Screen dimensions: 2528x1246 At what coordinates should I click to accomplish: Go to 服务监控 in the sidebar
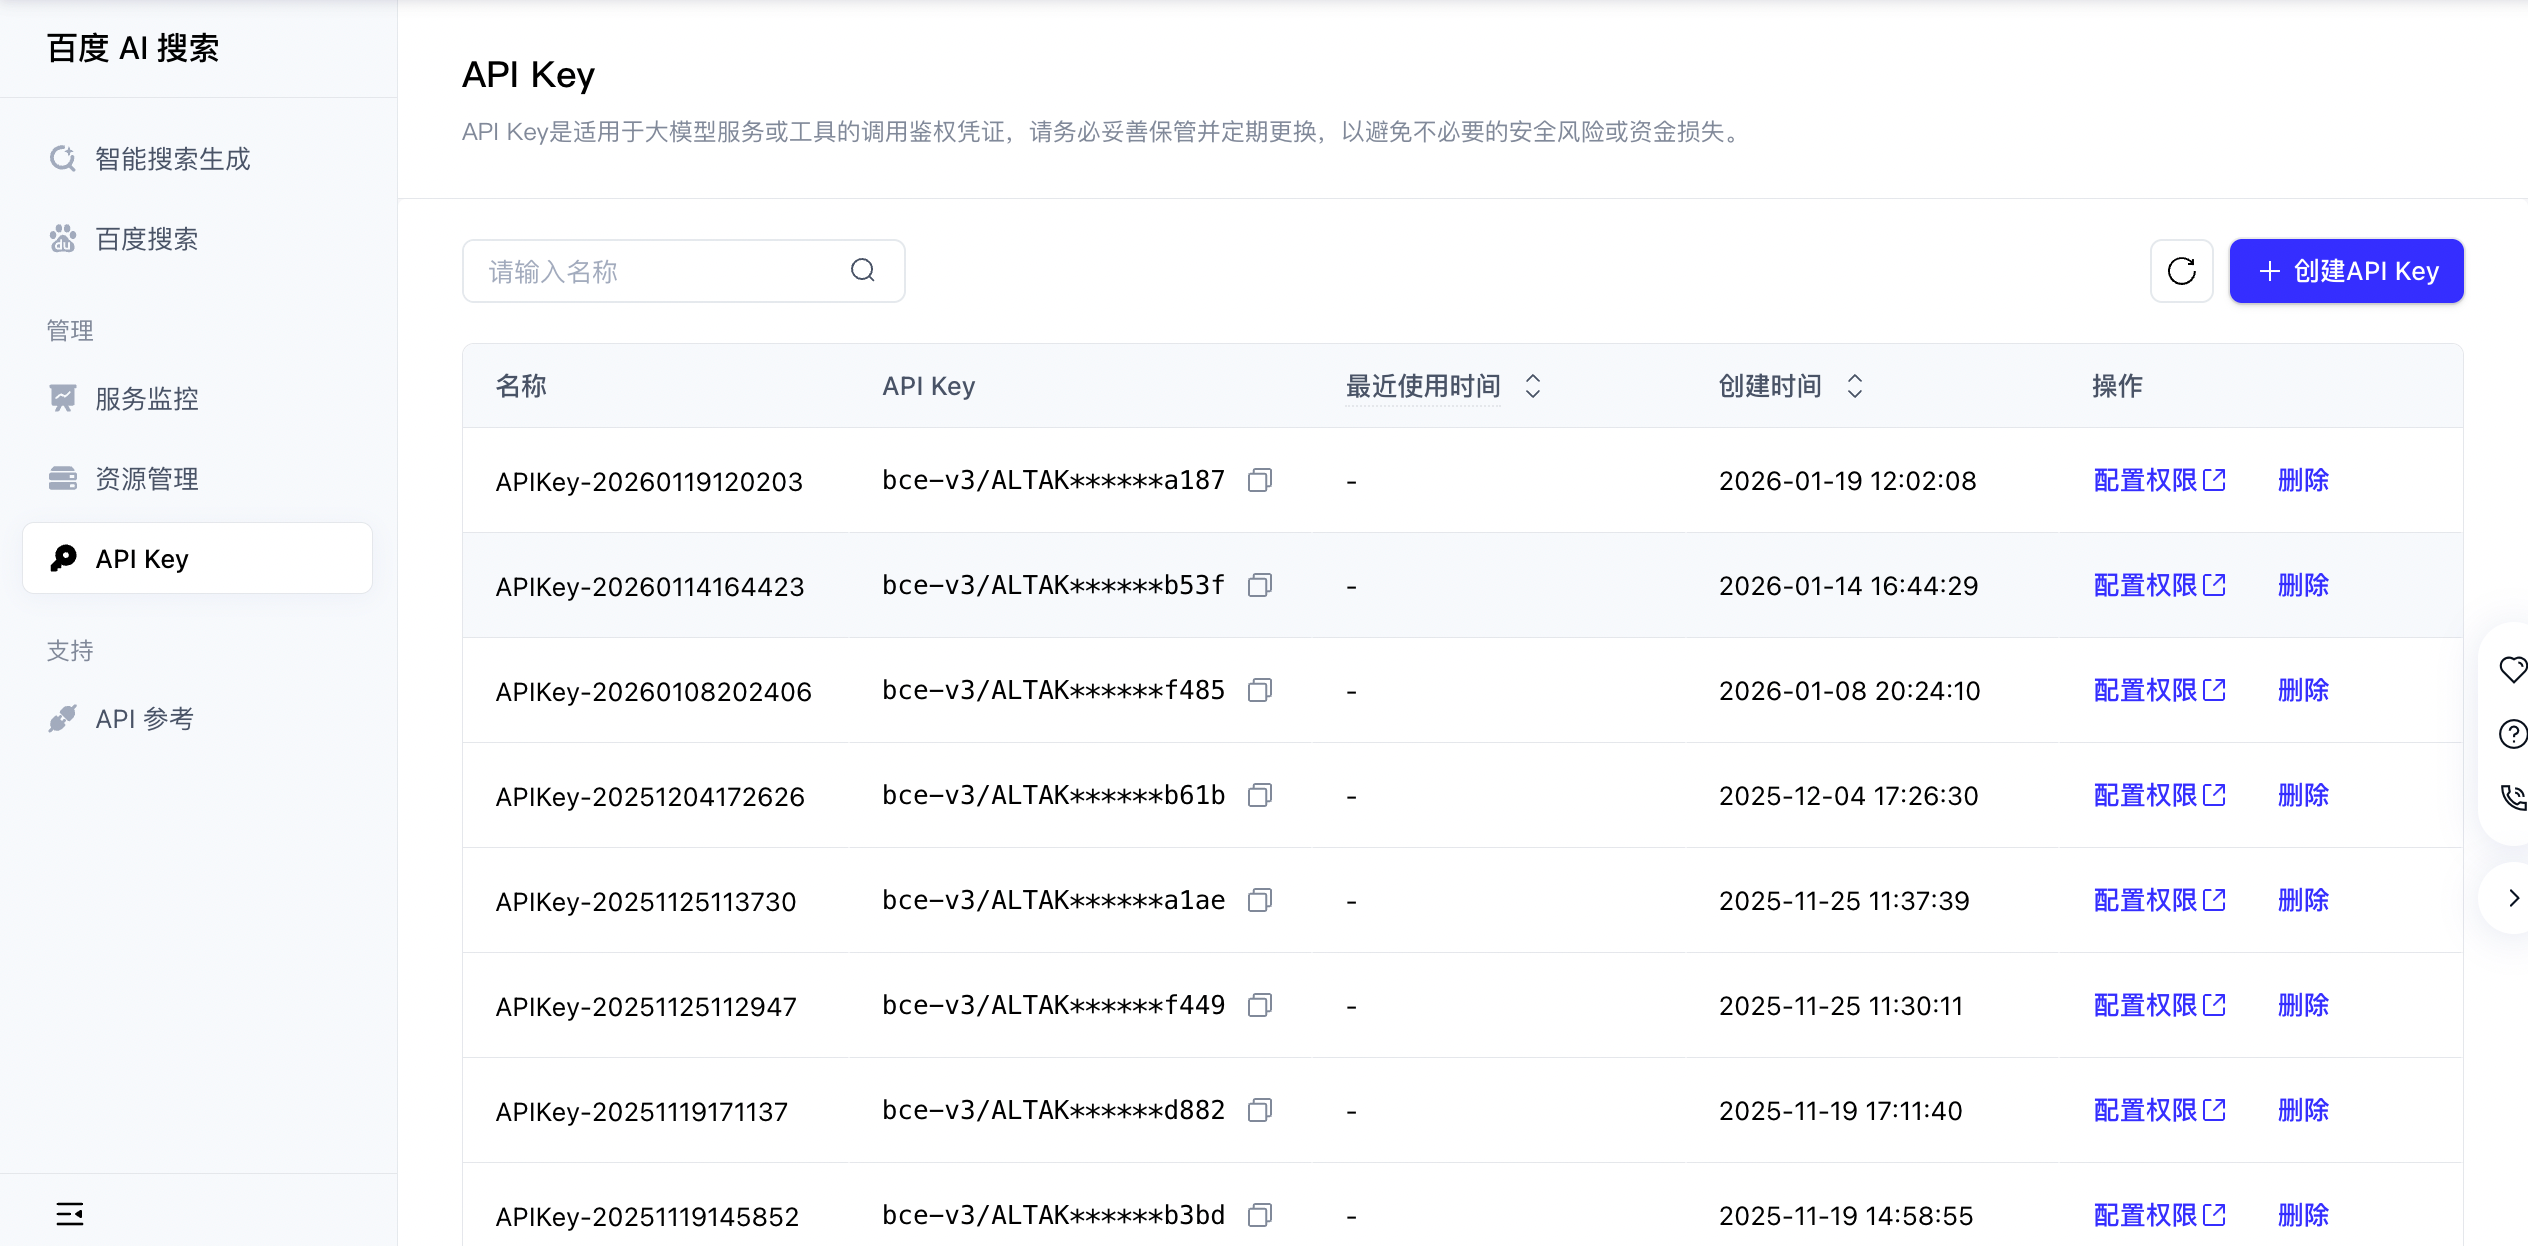pyautogui.click(x=146, y=399)
